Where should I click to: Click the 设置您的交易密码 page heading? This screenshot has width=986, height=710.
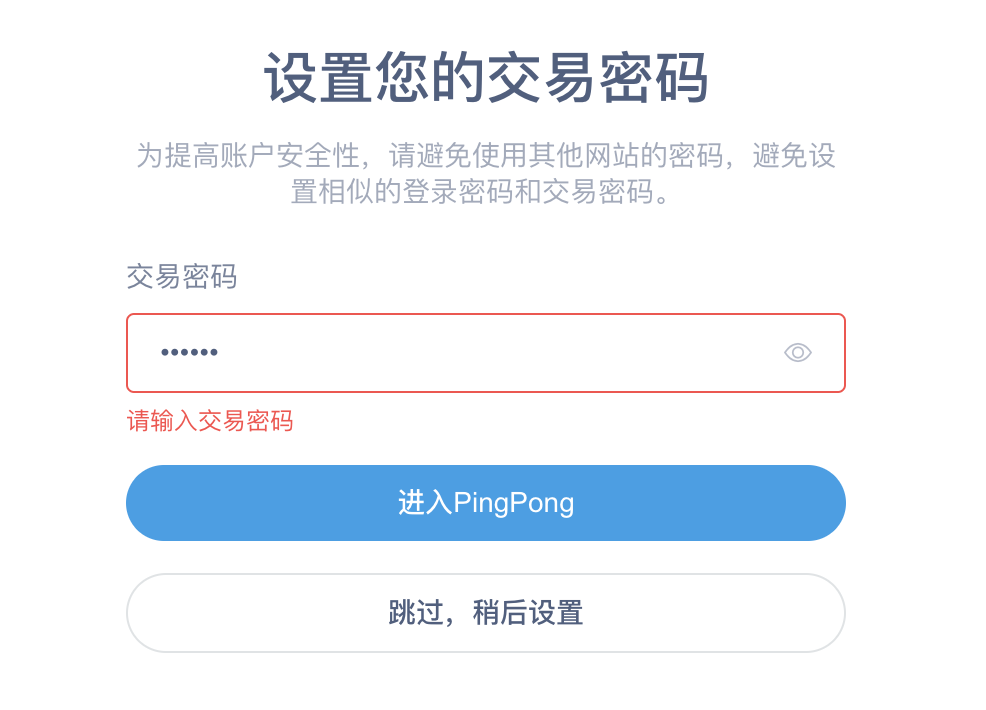pos(486,78)
